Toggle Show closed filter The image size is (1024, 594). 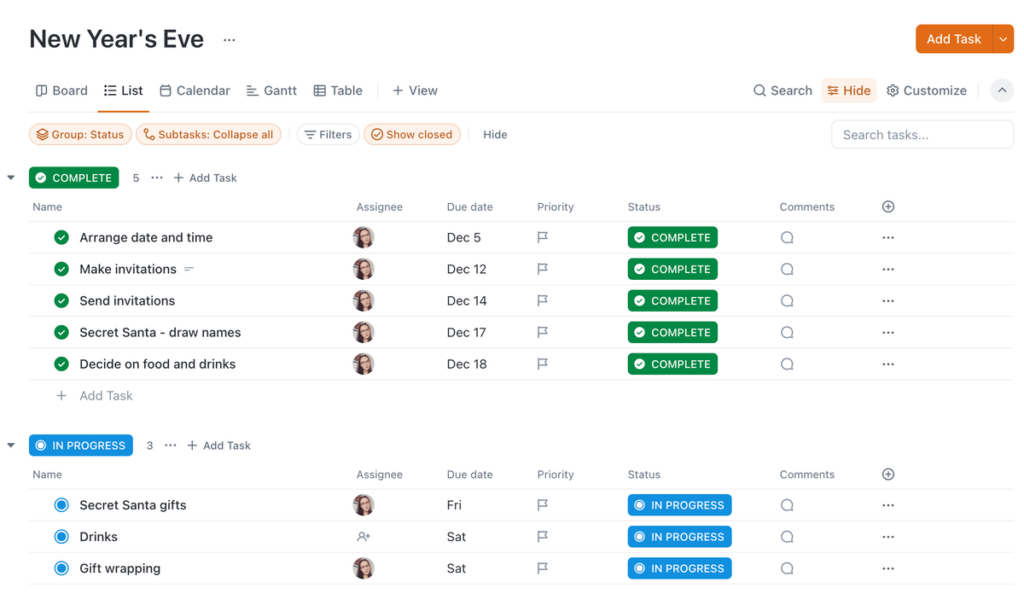pyautogui.click(x=412, y=134)
